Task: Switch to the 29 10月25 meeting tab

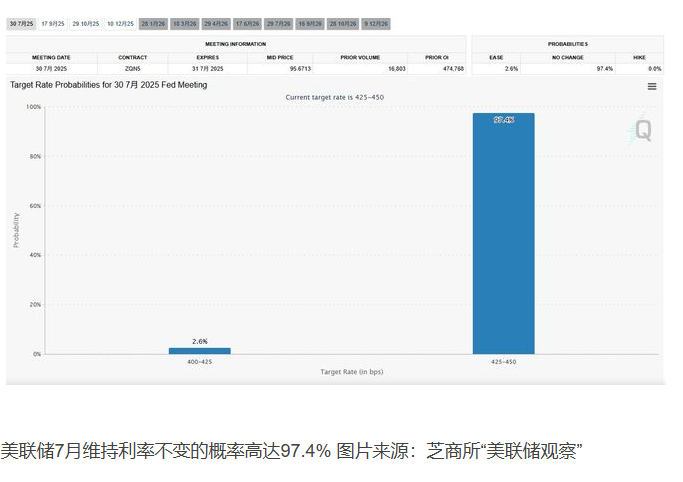Action: [x=86, y=23]
